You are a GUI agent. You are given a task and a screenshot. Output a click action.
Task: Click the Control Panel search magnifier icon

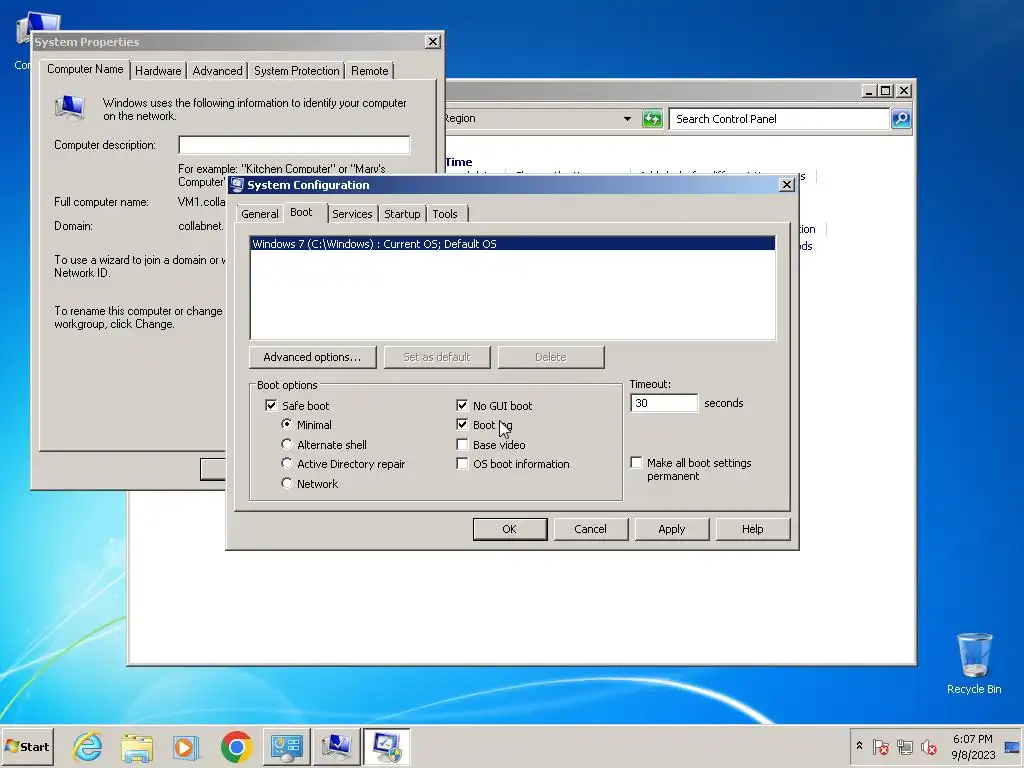(901, 119)
